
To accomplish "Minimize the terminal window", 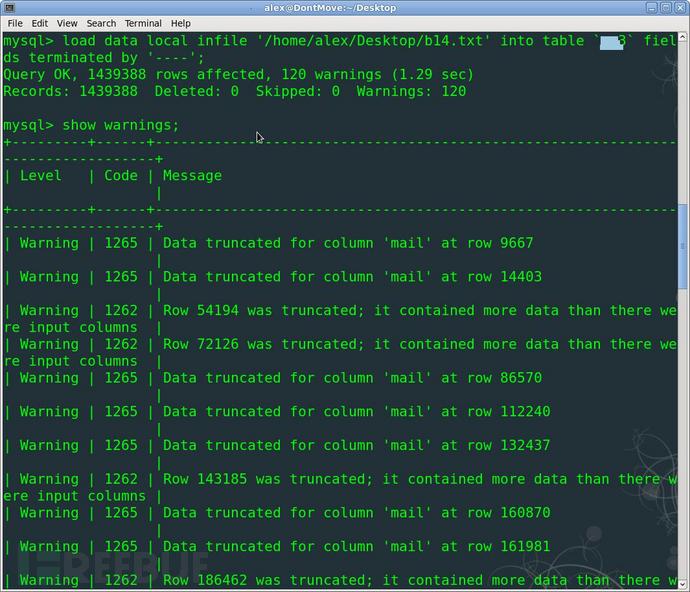I will click(x=650, y=7).
